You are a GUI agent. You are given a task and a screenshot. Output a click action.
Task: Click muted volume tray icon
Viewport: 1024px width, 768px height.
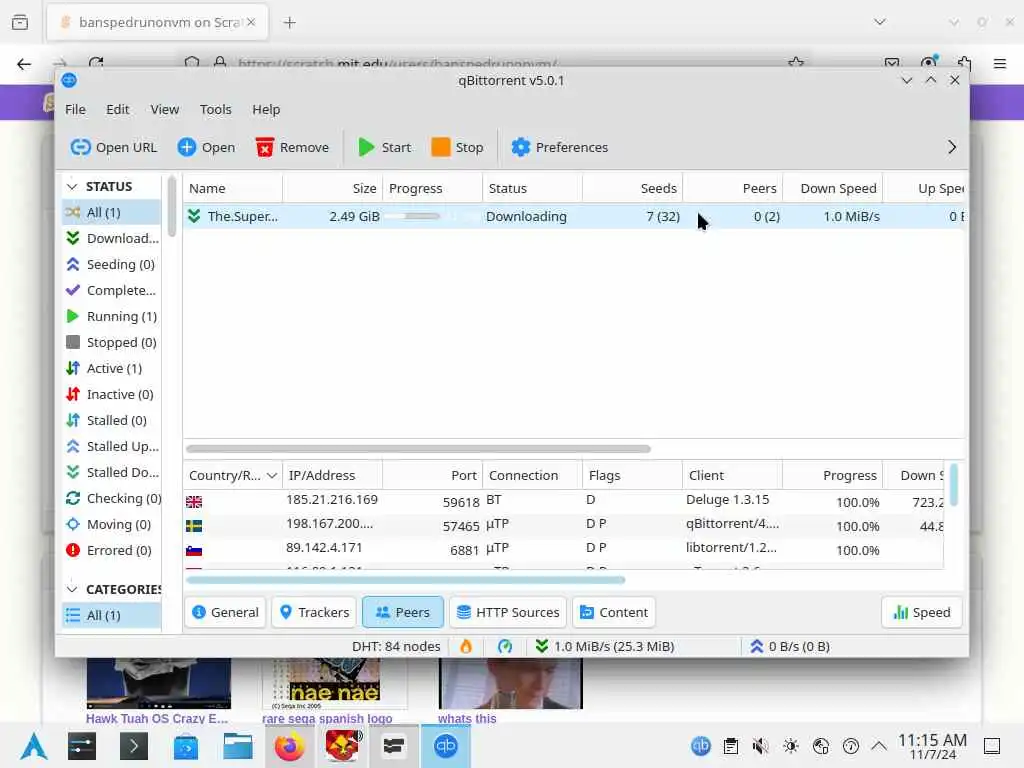pos(760,746)
